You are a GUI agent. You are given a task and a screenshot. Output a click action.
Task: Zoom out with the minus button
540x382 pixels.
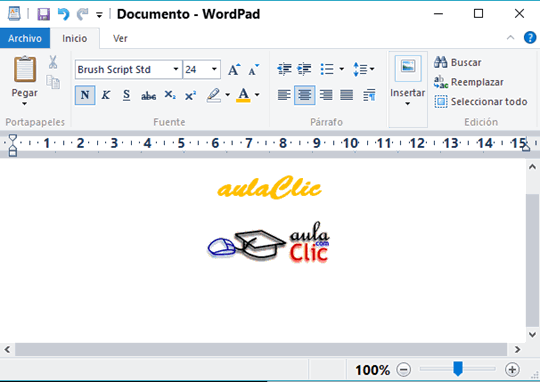coord(404,370)
